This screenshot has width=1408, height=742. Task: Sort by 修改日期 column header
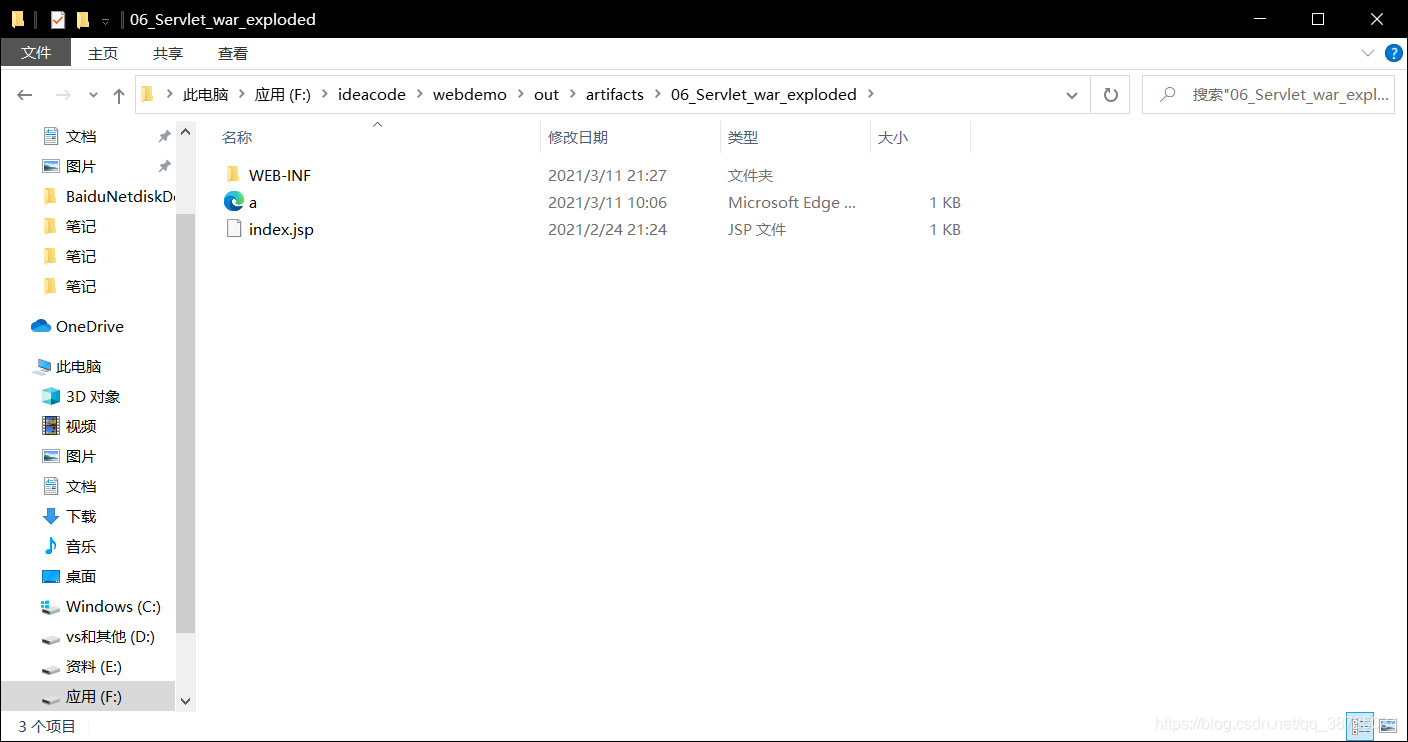point(578,137)
